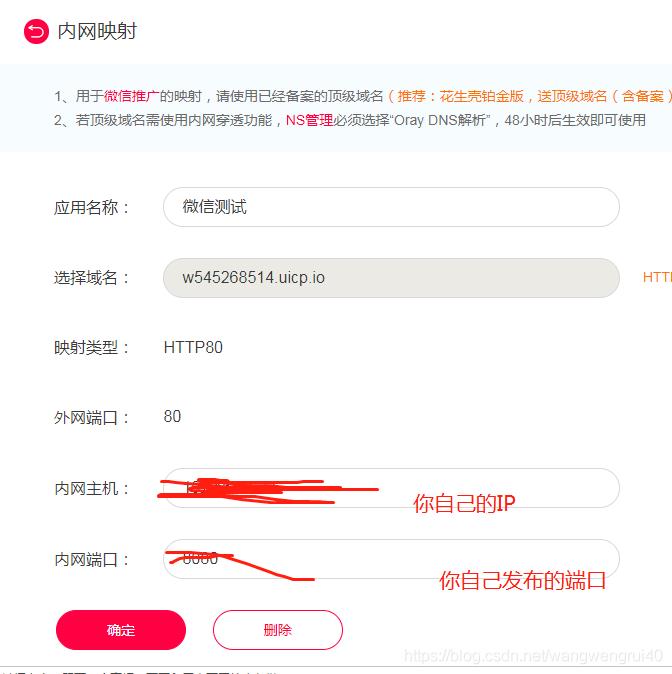This screenshot has height=674, width=672.
Task: Click the HTTP80 mapping type value
Action: click(193, 348)
